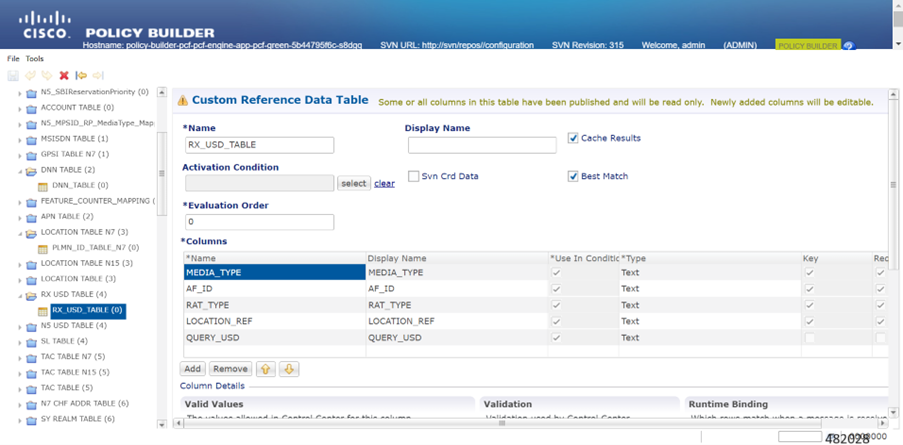Screen dimensions: 903x445
Task: Check Key checkbox in QUERY_USD row
Action: (x=810, y=338)
